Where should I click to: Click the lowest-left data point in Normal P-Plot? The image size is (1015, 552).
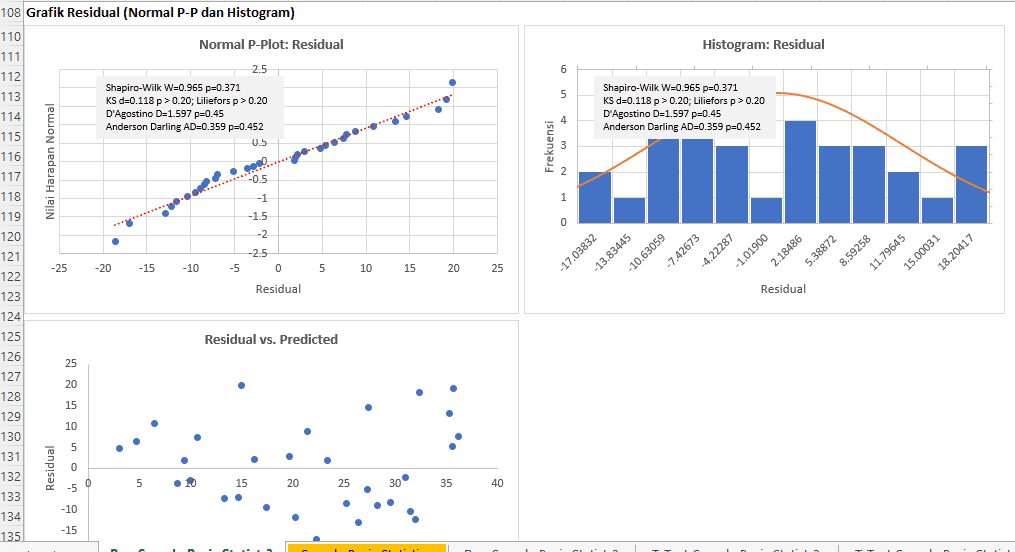[x=115, y=241]
